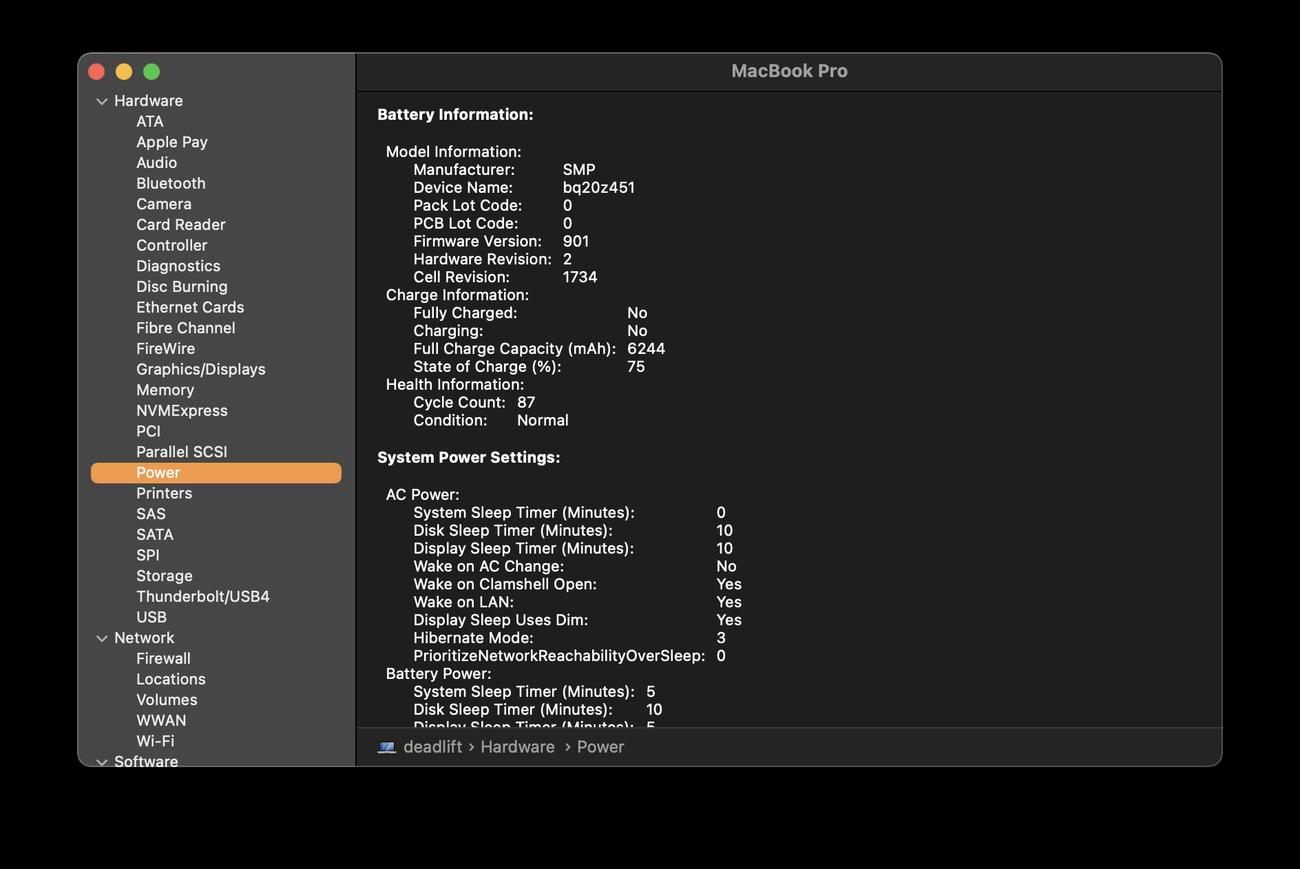Select Controller in the sidebar
This screenshot has width=1300, height=869.
point(172,245)
